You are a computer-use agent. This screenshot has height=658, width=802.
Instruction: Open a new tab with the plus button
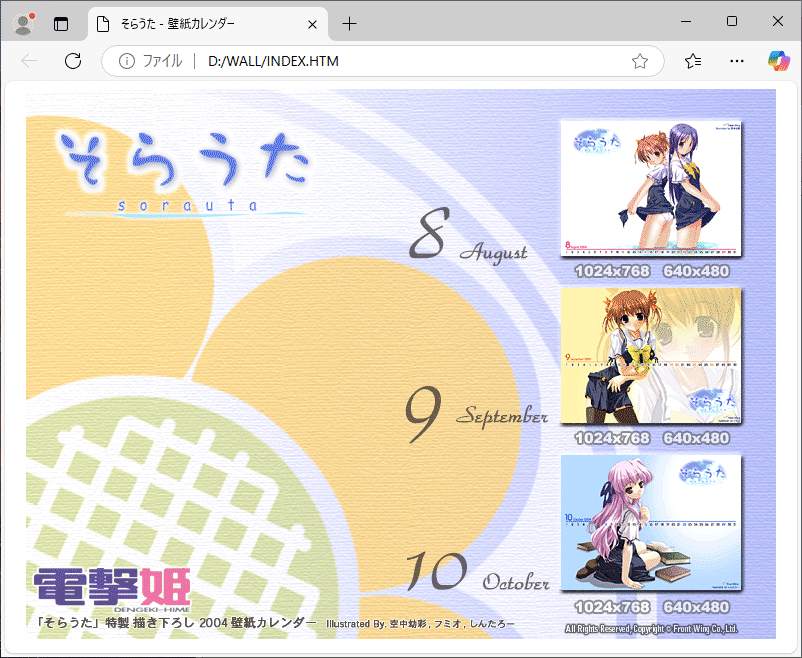coord(349,24)
